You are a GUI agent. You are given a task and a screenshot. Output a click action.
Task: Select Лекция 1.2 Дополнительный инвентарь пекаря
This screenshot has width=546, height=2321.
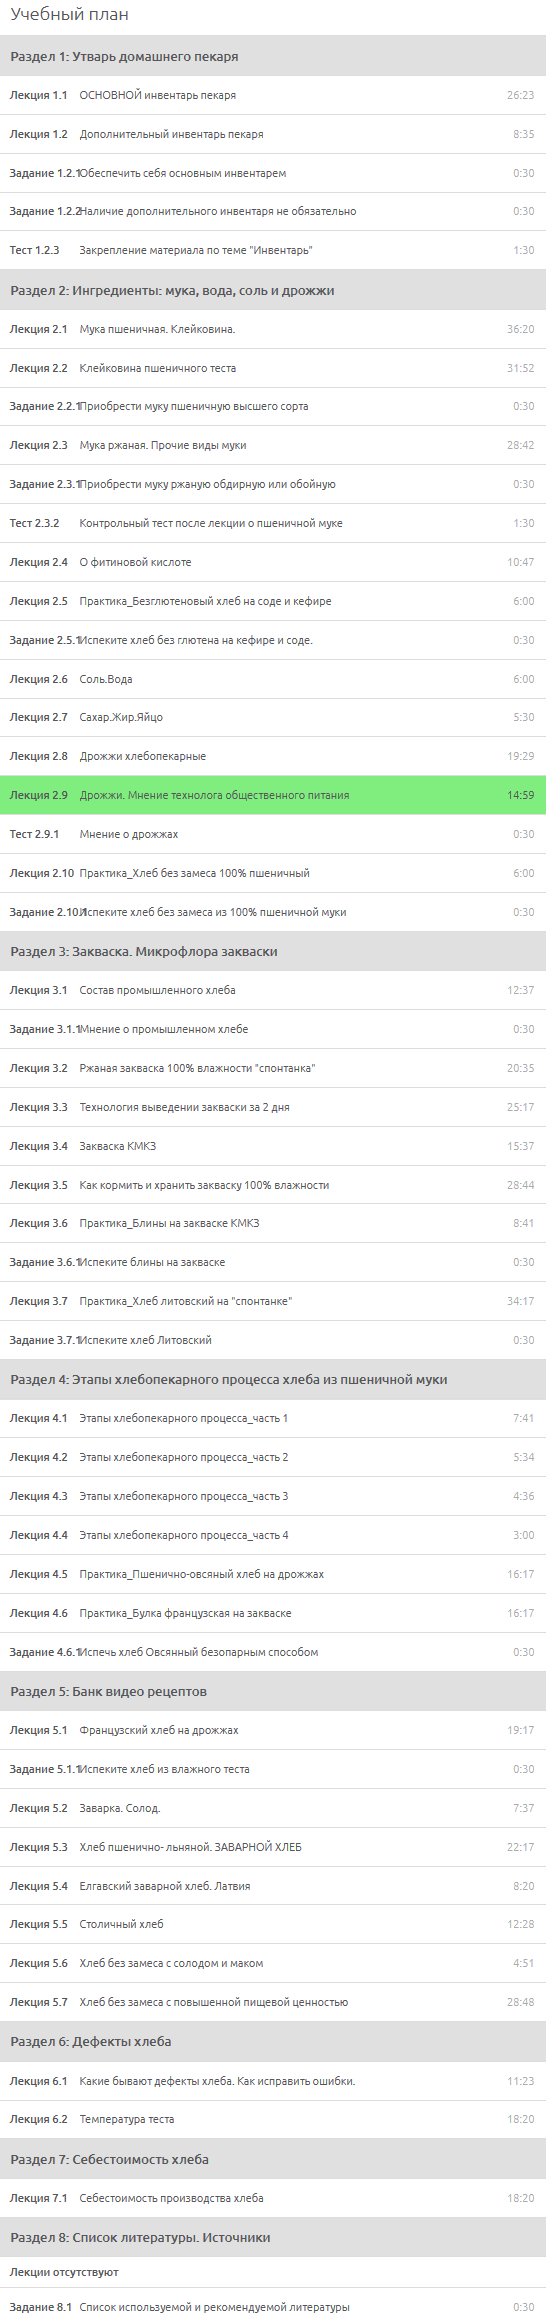pyautogui.click(x=273, y=134)
